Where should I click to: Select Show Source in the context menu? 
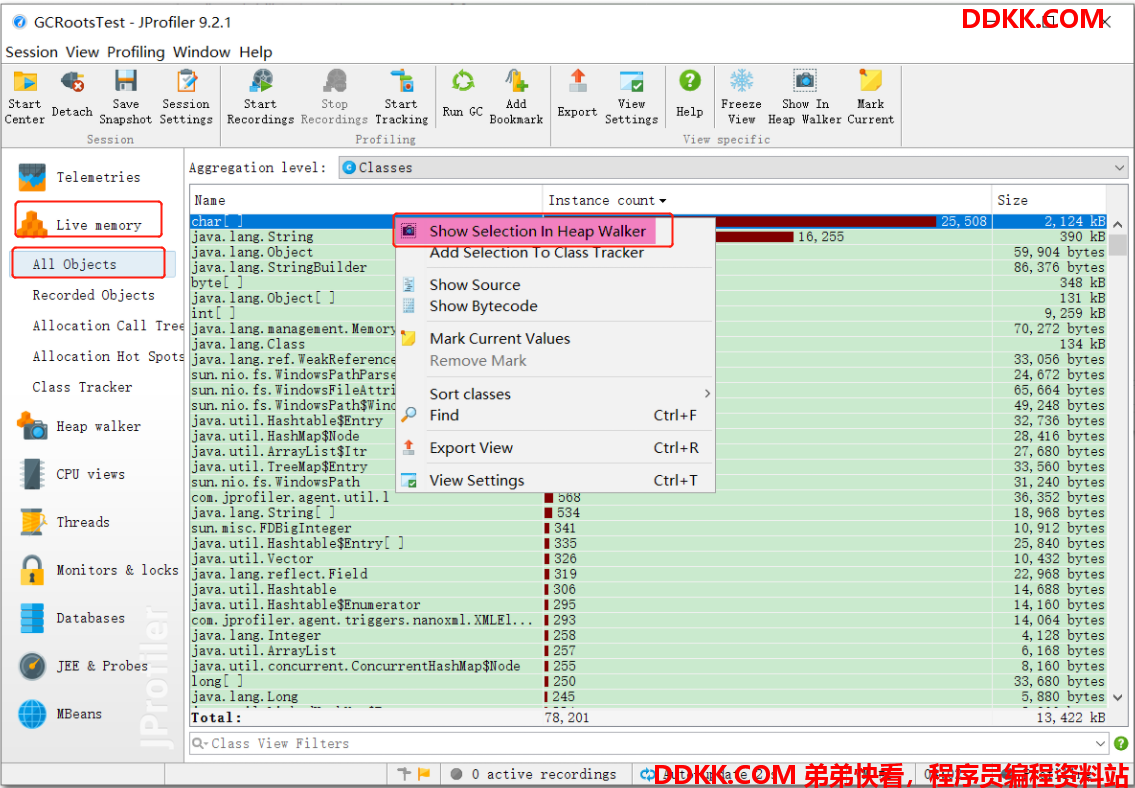click(x=475, y=285)
